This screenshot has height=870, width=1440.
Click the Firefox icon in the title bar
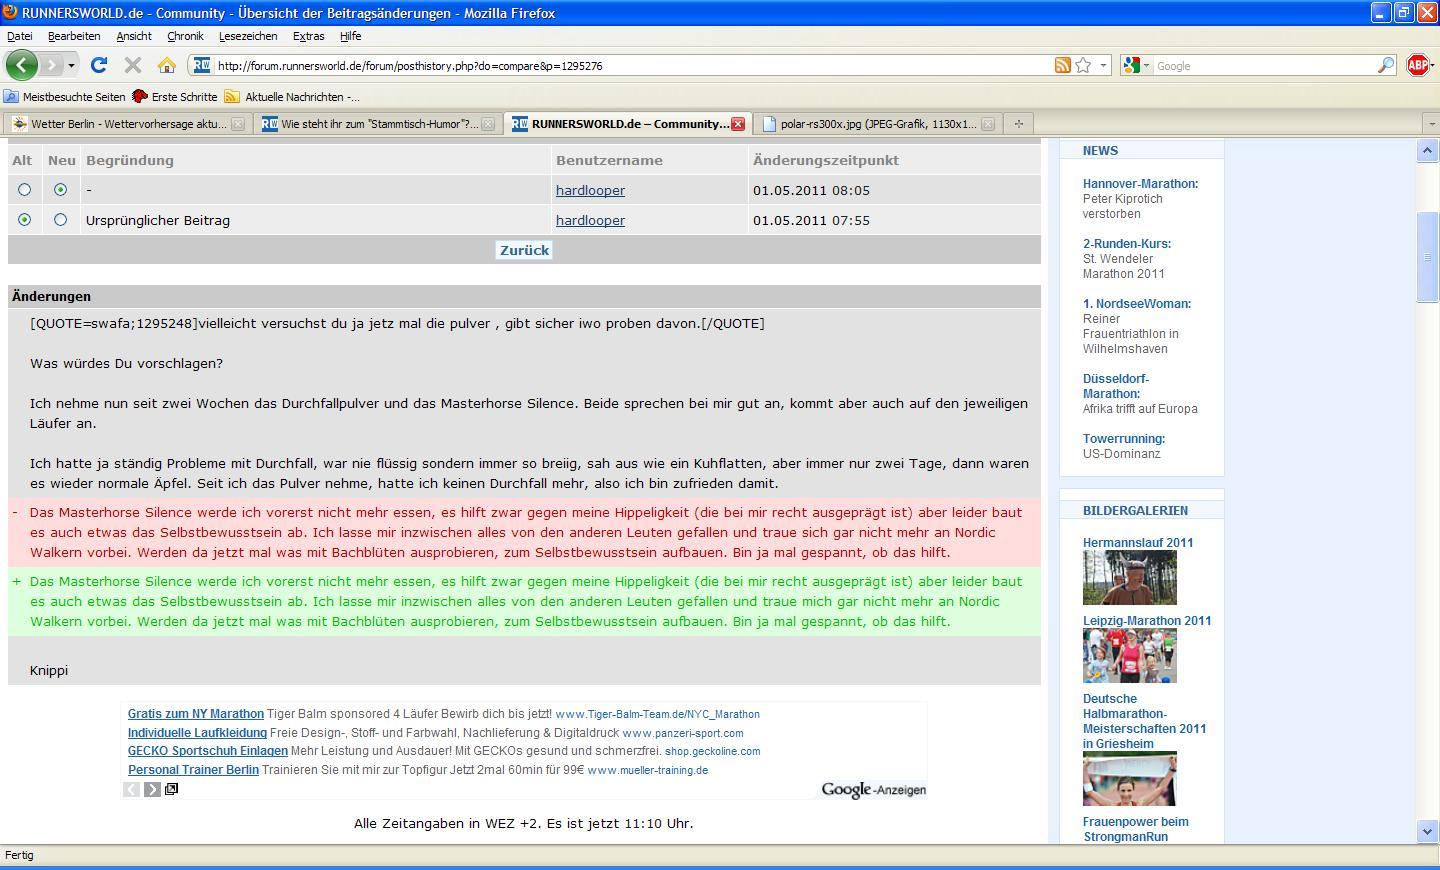[10, 13]
